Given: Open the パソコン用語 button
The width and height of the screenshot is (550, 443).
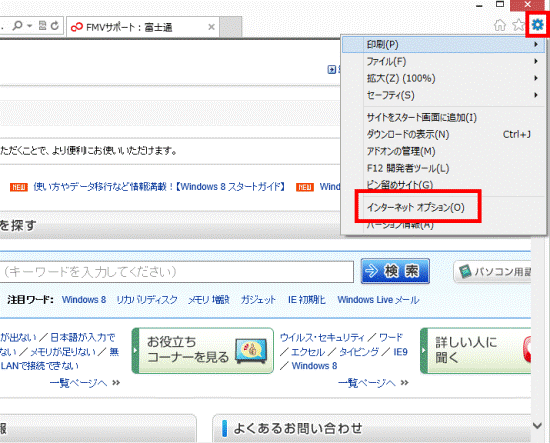Looking at the screenshot, I should [493, 271].
